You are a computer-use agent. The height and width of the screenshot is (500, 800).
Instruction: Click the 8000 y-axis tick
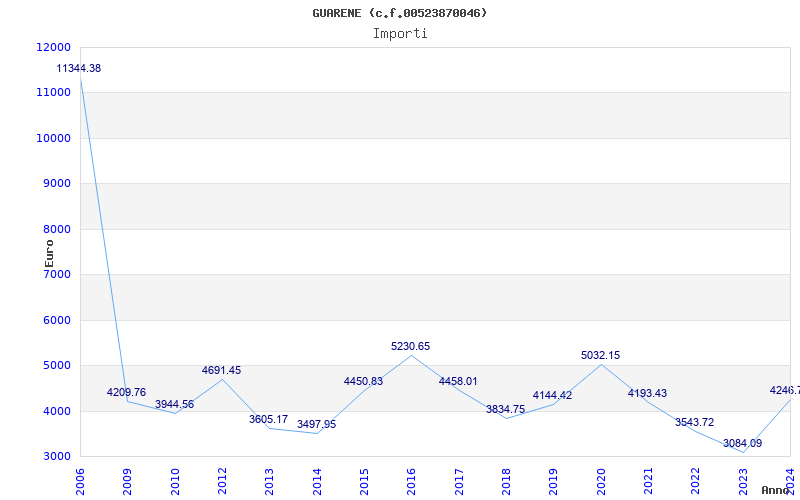point(57,230)
